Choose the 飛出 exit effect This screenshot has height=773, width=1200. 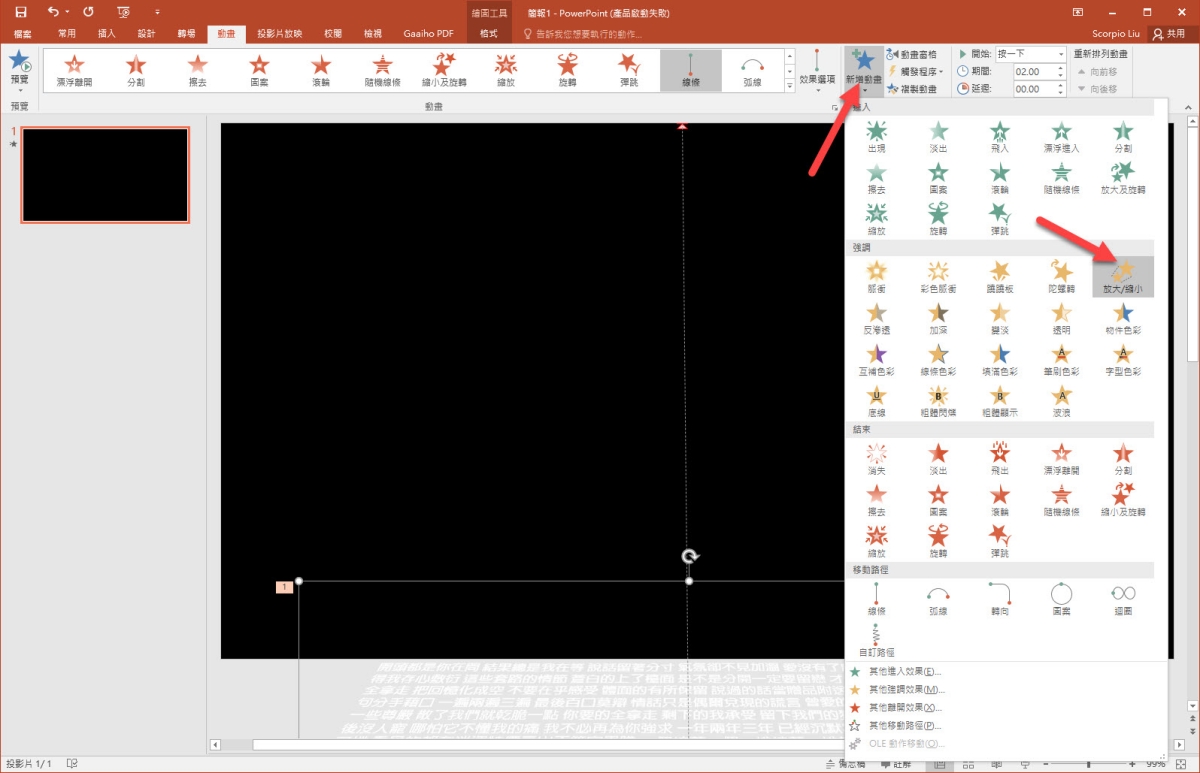click(x=1000, y=459)
